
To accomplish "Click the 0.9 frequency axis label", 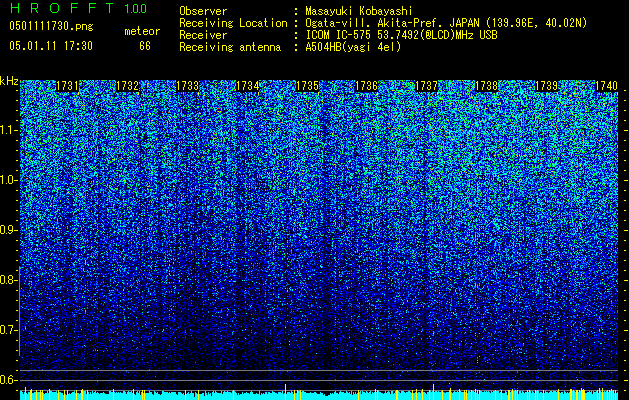I will tap(7, 230).
